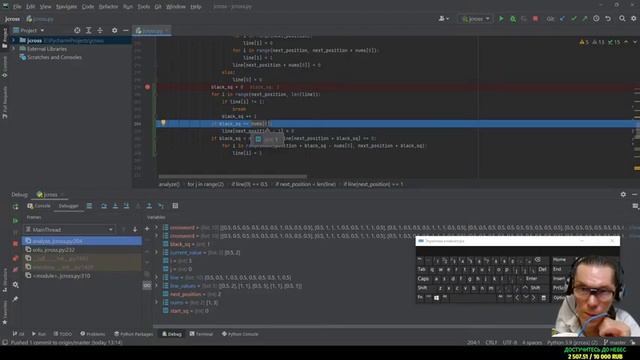Click Show Execution Point icon
This screenshot has height=360, width=640.
click(x=89, y=206)
